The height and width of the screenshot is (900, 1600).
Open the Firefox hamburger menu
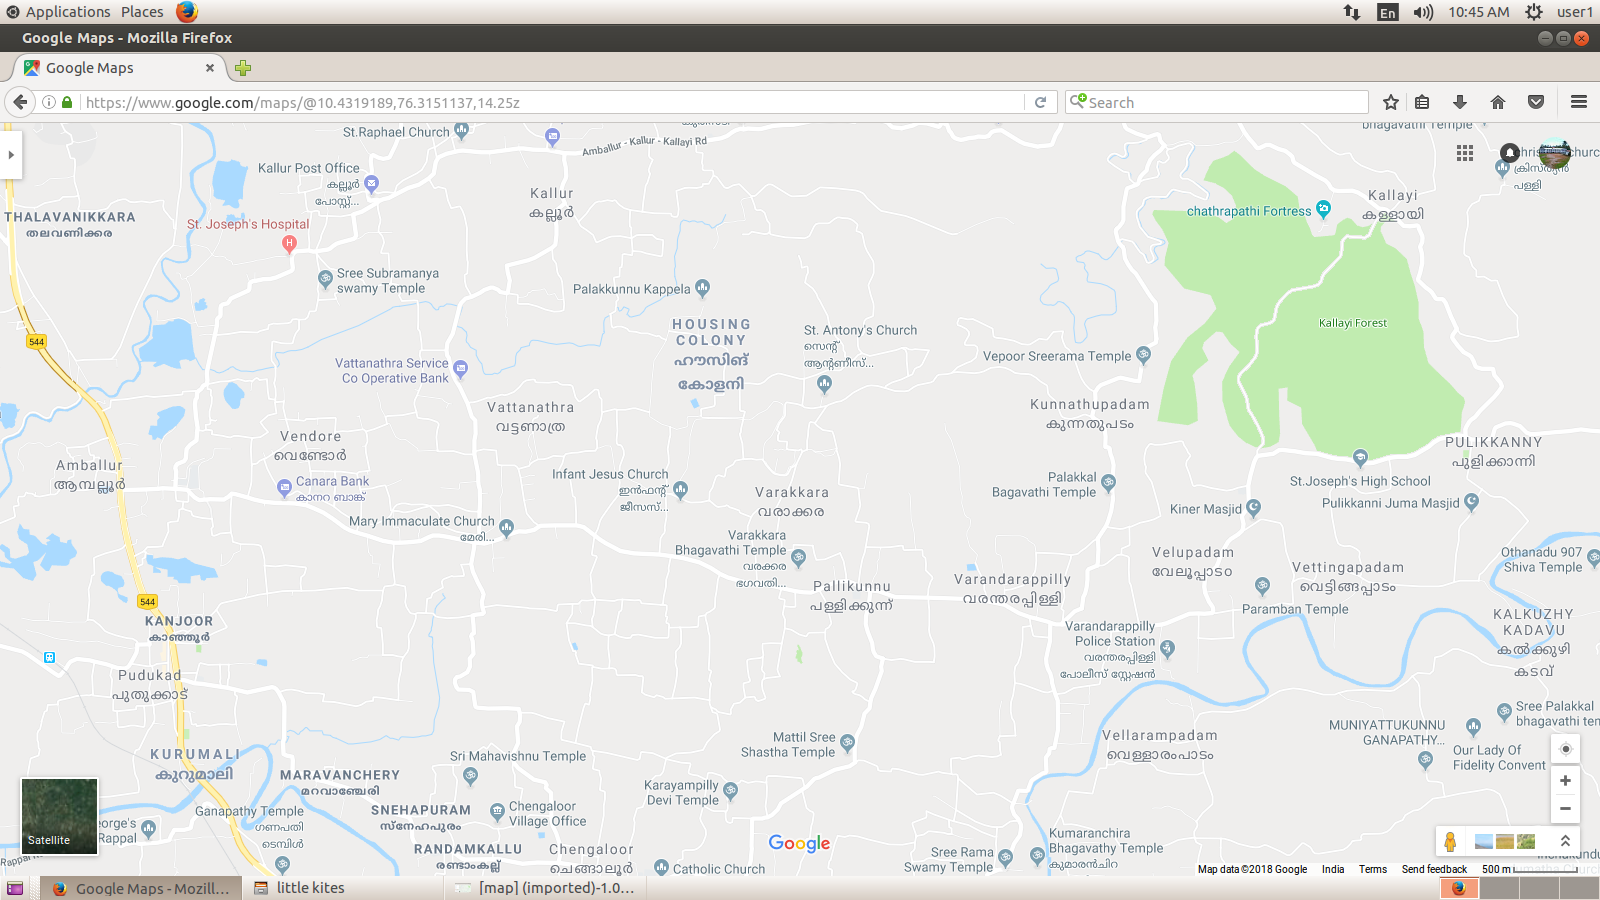1579,102
